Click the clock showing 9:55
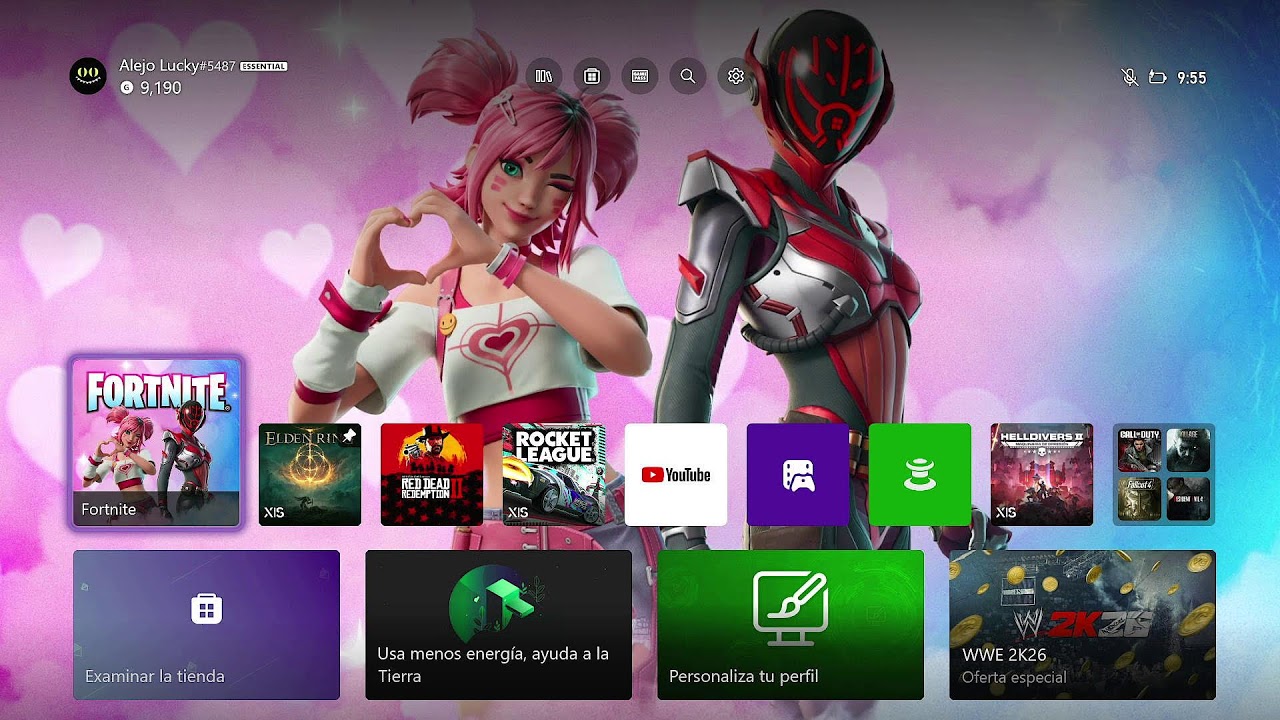Screen dimensions: 1280x720 pyautogui.click(x=1192, y=78)
